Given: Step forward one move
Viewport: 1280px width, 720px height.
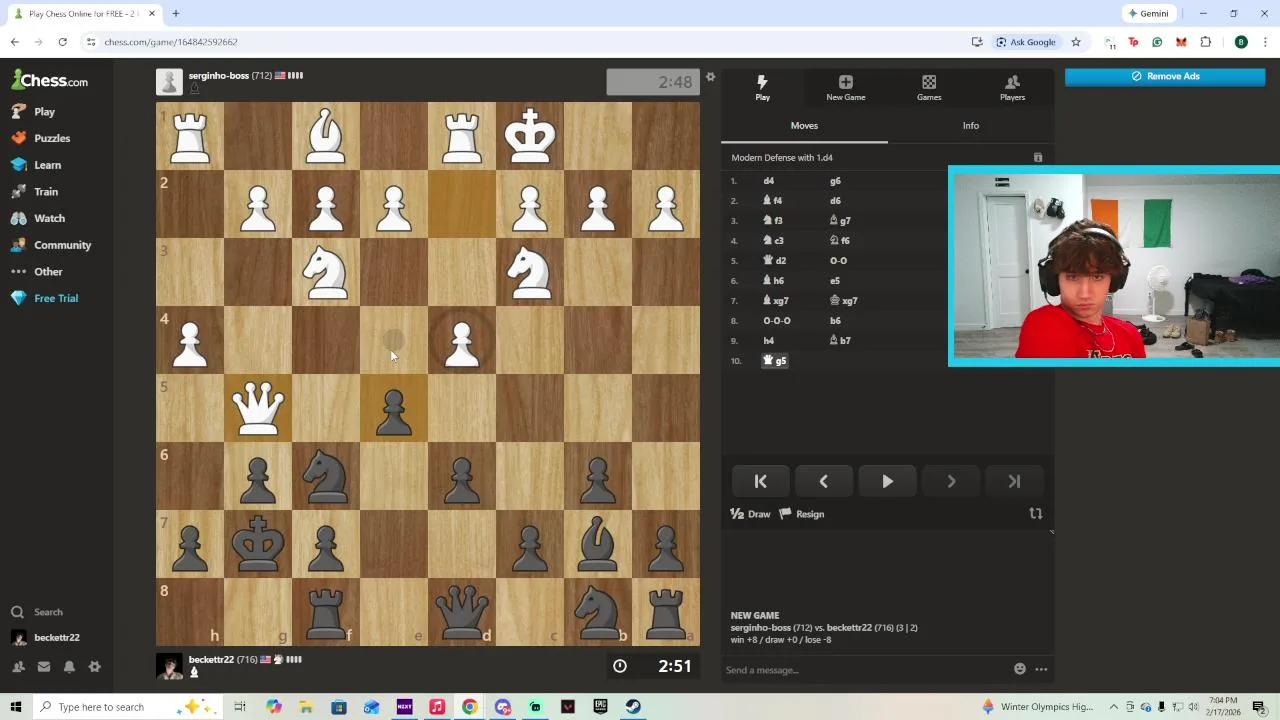Looking at the screenshot, I should pyautogui.click(x=951, y=482).
